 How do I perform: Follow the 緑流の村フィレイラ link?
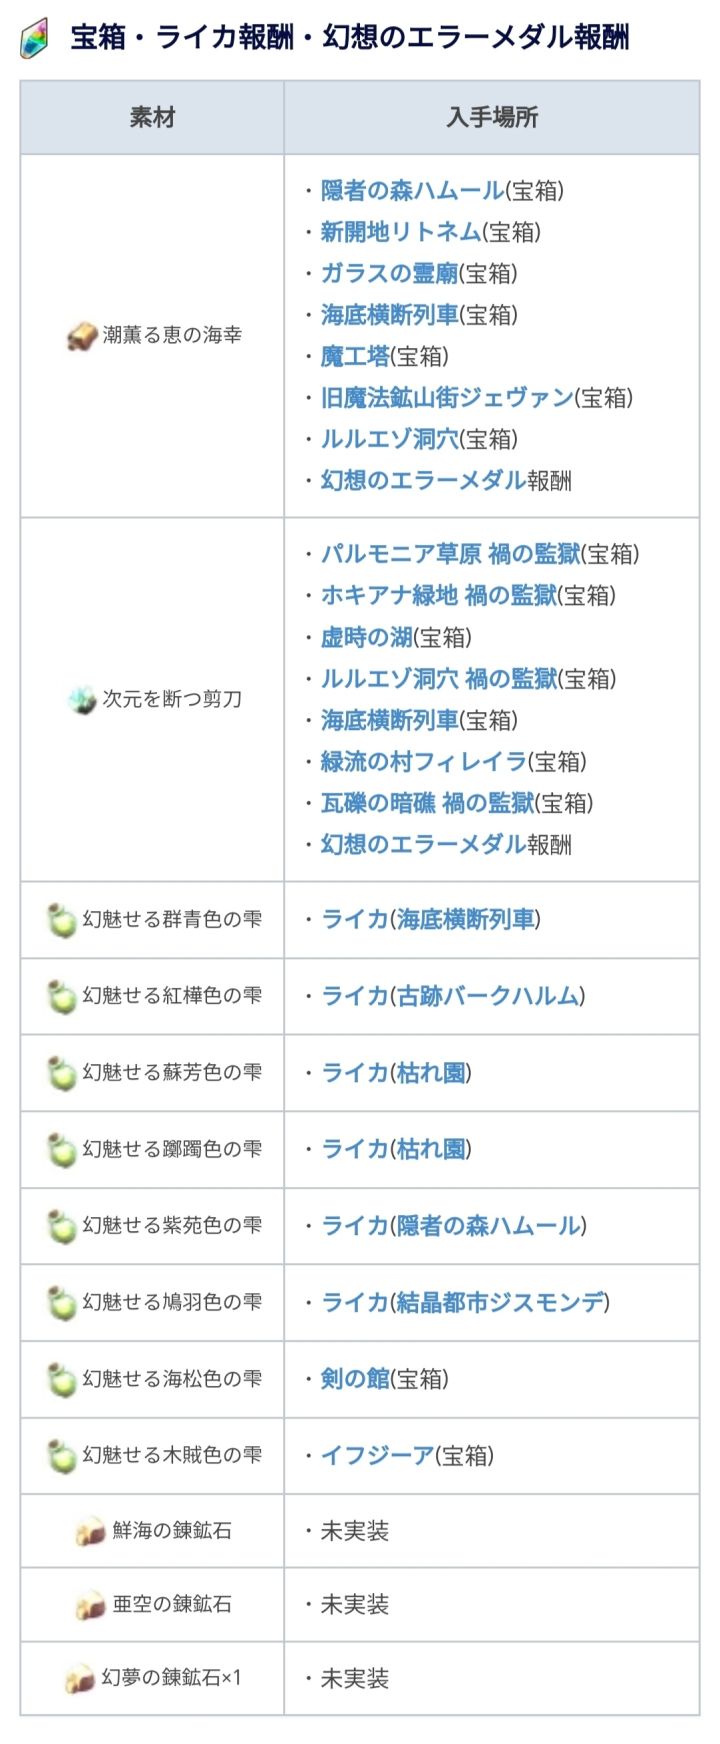(x=423, y=762)
